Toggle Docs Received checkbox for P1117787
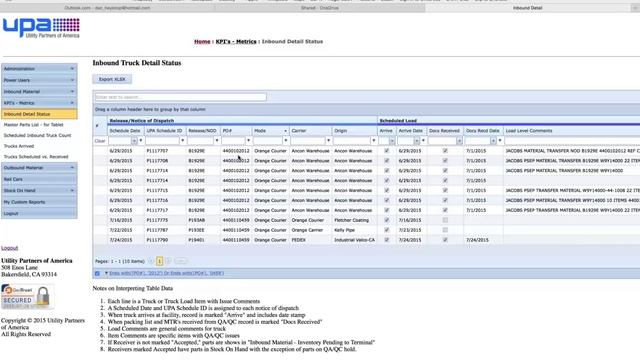 pyautogui.click(x=445, y=230)
